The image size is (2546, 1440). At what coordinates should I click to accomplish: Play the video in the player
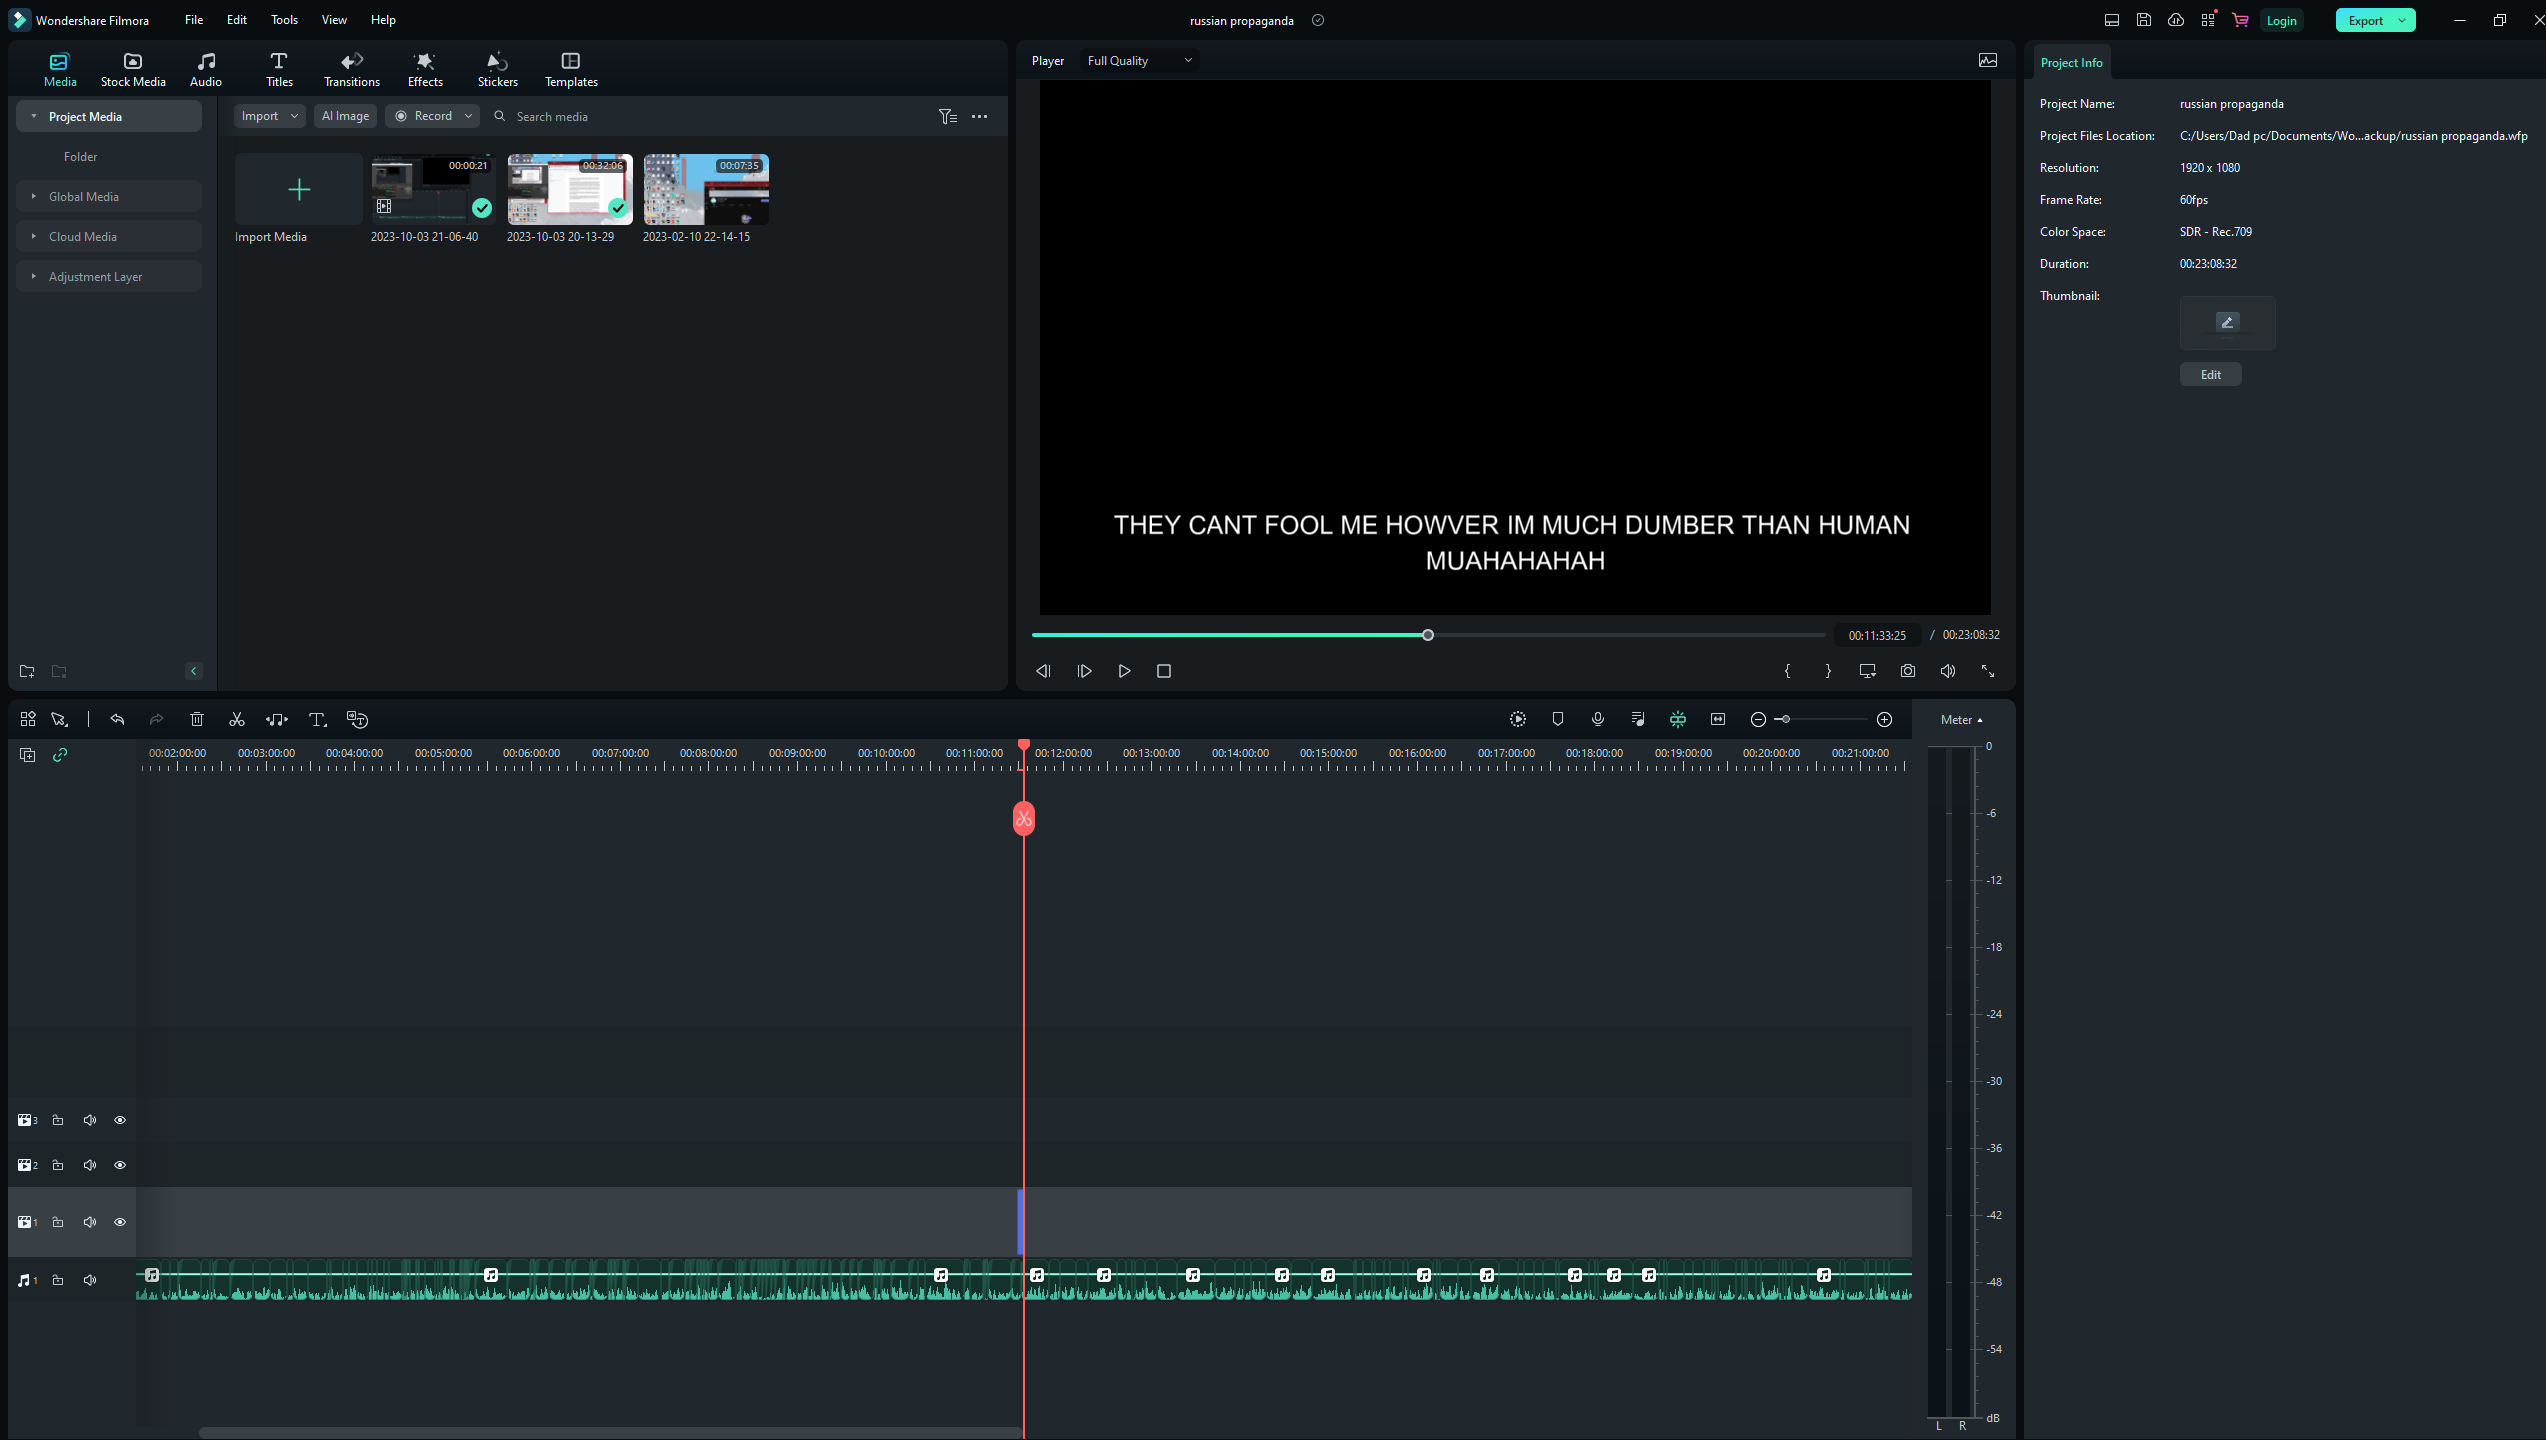pos(1124,671)
